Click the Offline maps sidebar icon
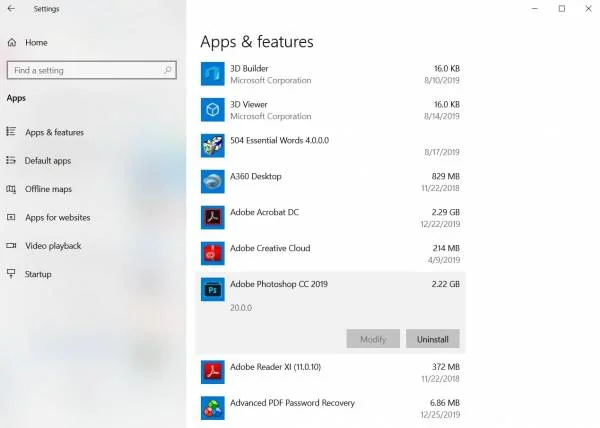Image resolution: width=600 pixels, height=428 pixels. click(11, 189)
